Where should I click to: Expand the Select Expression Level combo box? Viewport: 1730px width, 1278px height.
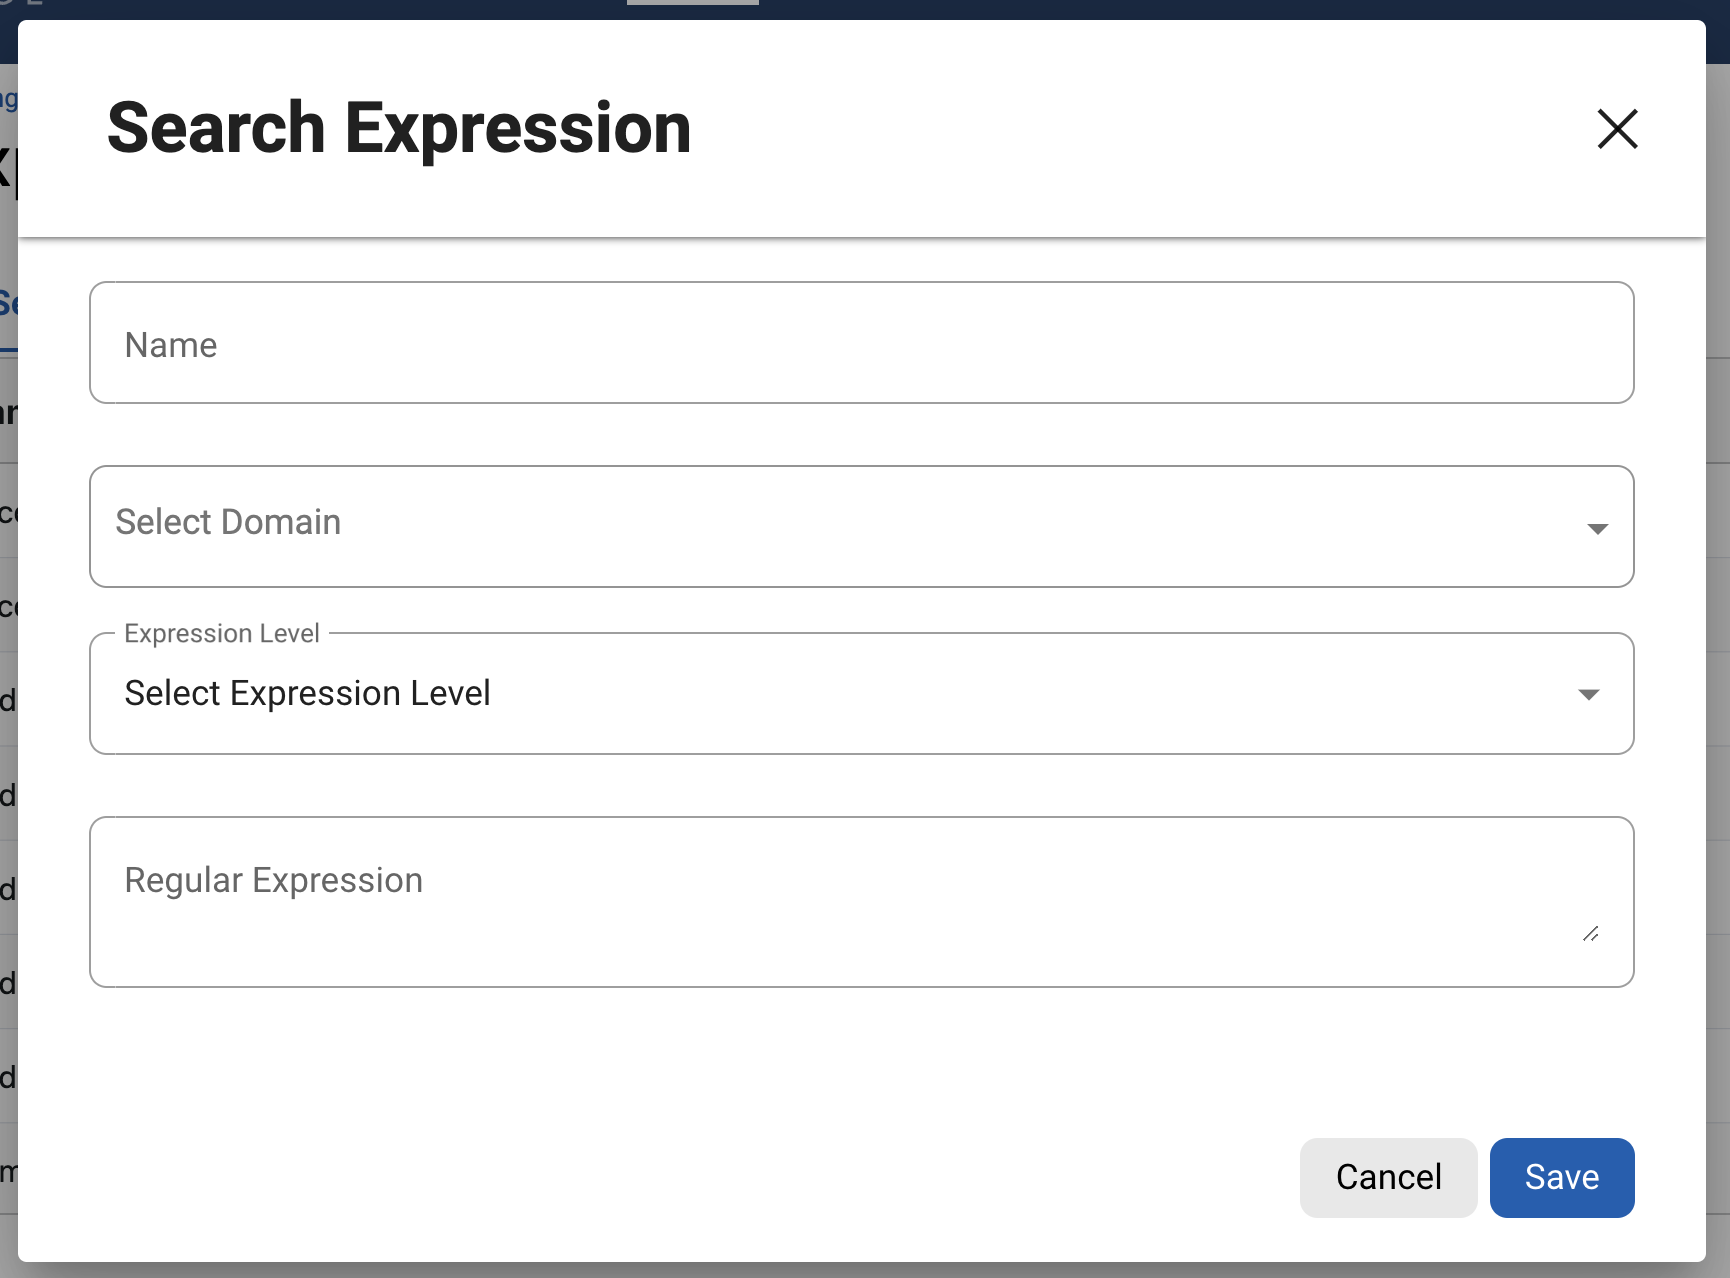tap(860, 694)
